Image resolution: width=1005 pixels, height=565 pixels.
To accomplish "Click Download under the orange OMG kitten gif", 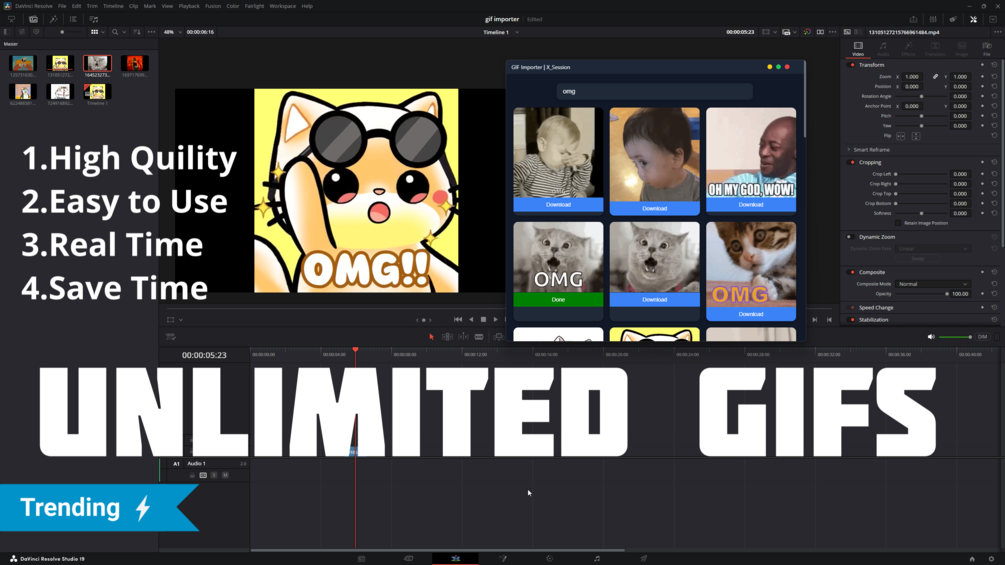I will pyautogui.click(x=751, y=314).
